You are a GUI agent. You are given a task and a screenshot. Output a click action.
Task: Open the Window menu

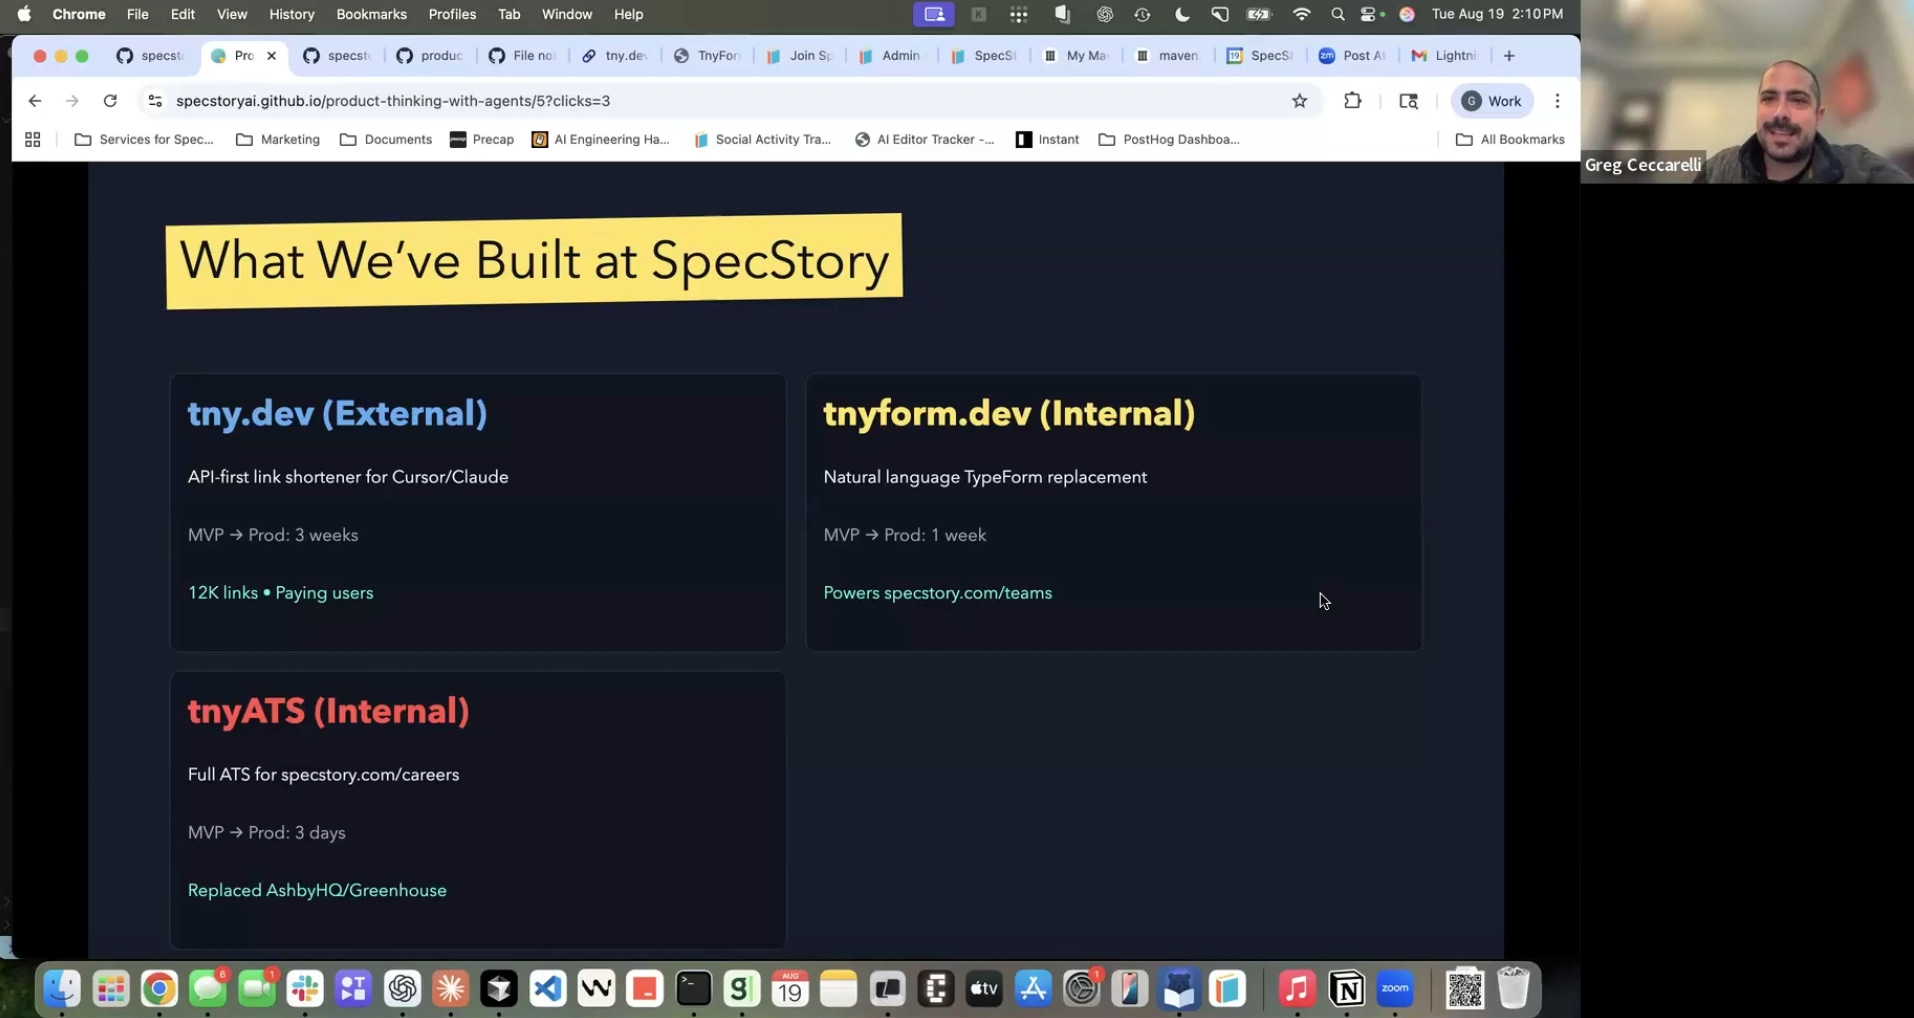(567, 14)
